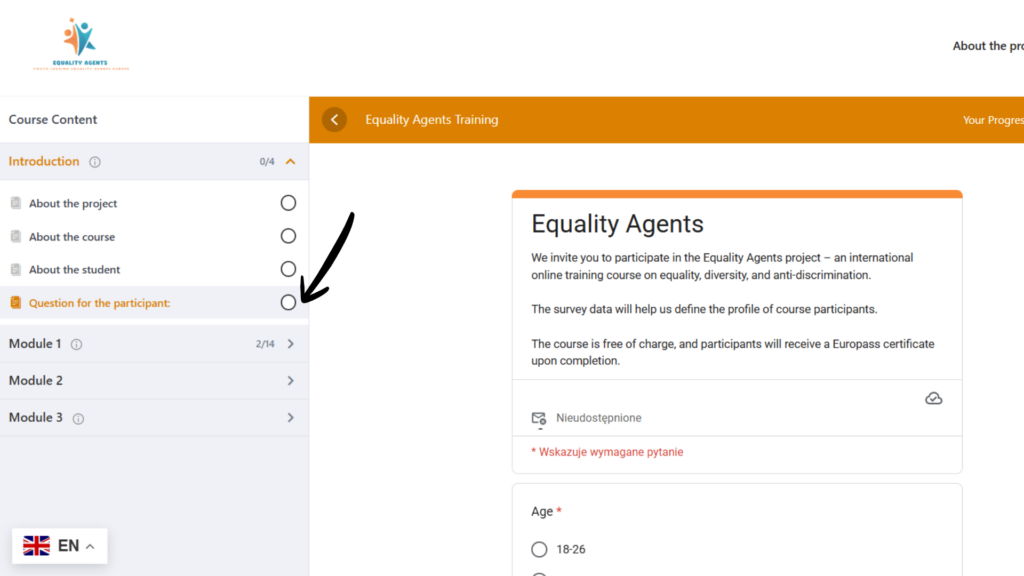Click the orange Question for the participant icon
Image resolution: width=1024 pixels, height=576 pixels.
tap(15, 303)
